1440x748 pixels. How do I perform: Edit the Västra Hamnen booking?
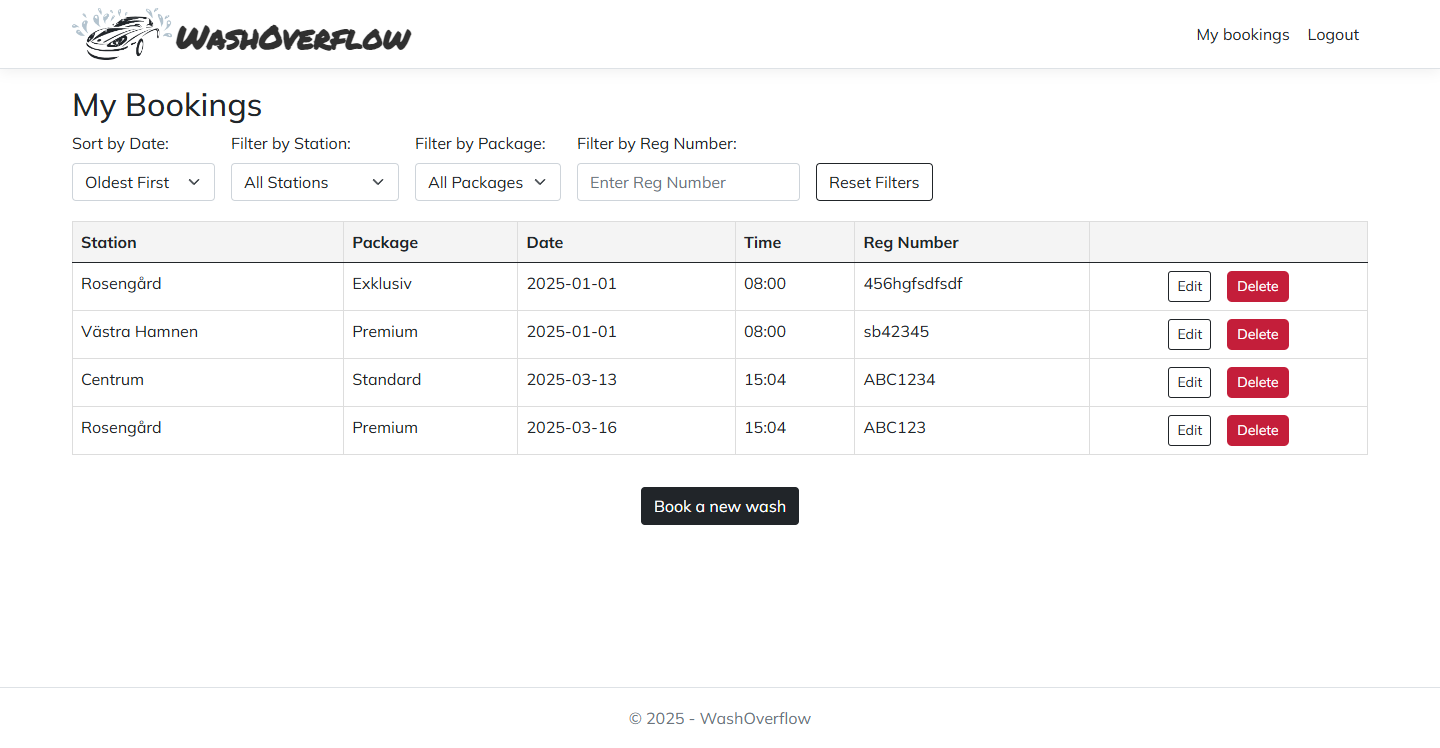tap(1189, 334)
